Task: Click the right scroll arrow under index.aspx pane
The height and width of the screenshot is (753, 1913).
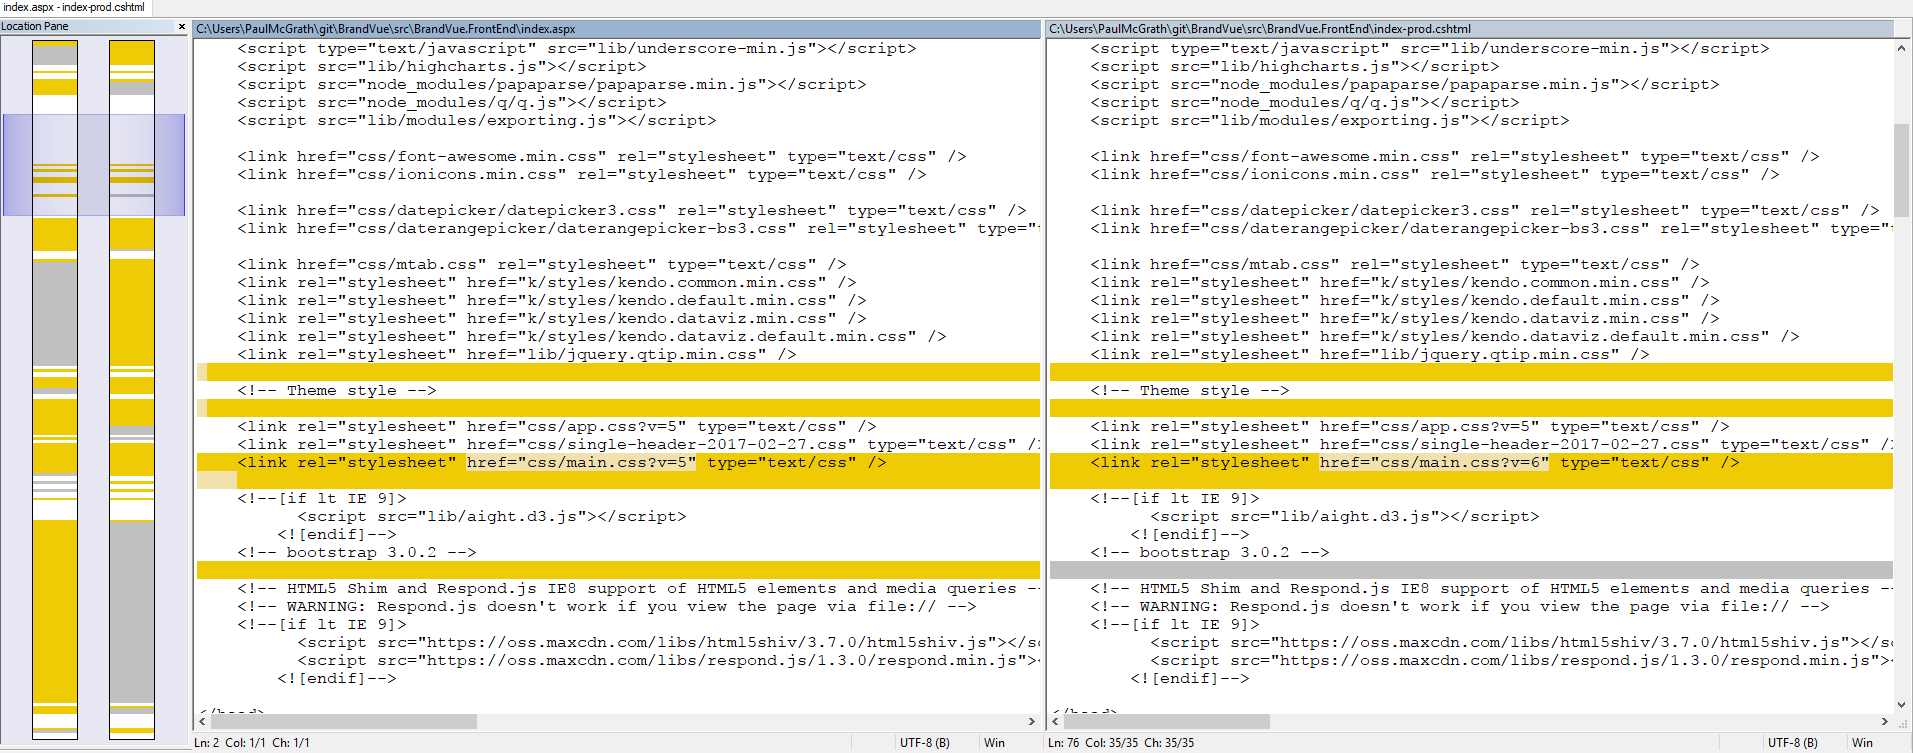Action: click(1032, 721)
